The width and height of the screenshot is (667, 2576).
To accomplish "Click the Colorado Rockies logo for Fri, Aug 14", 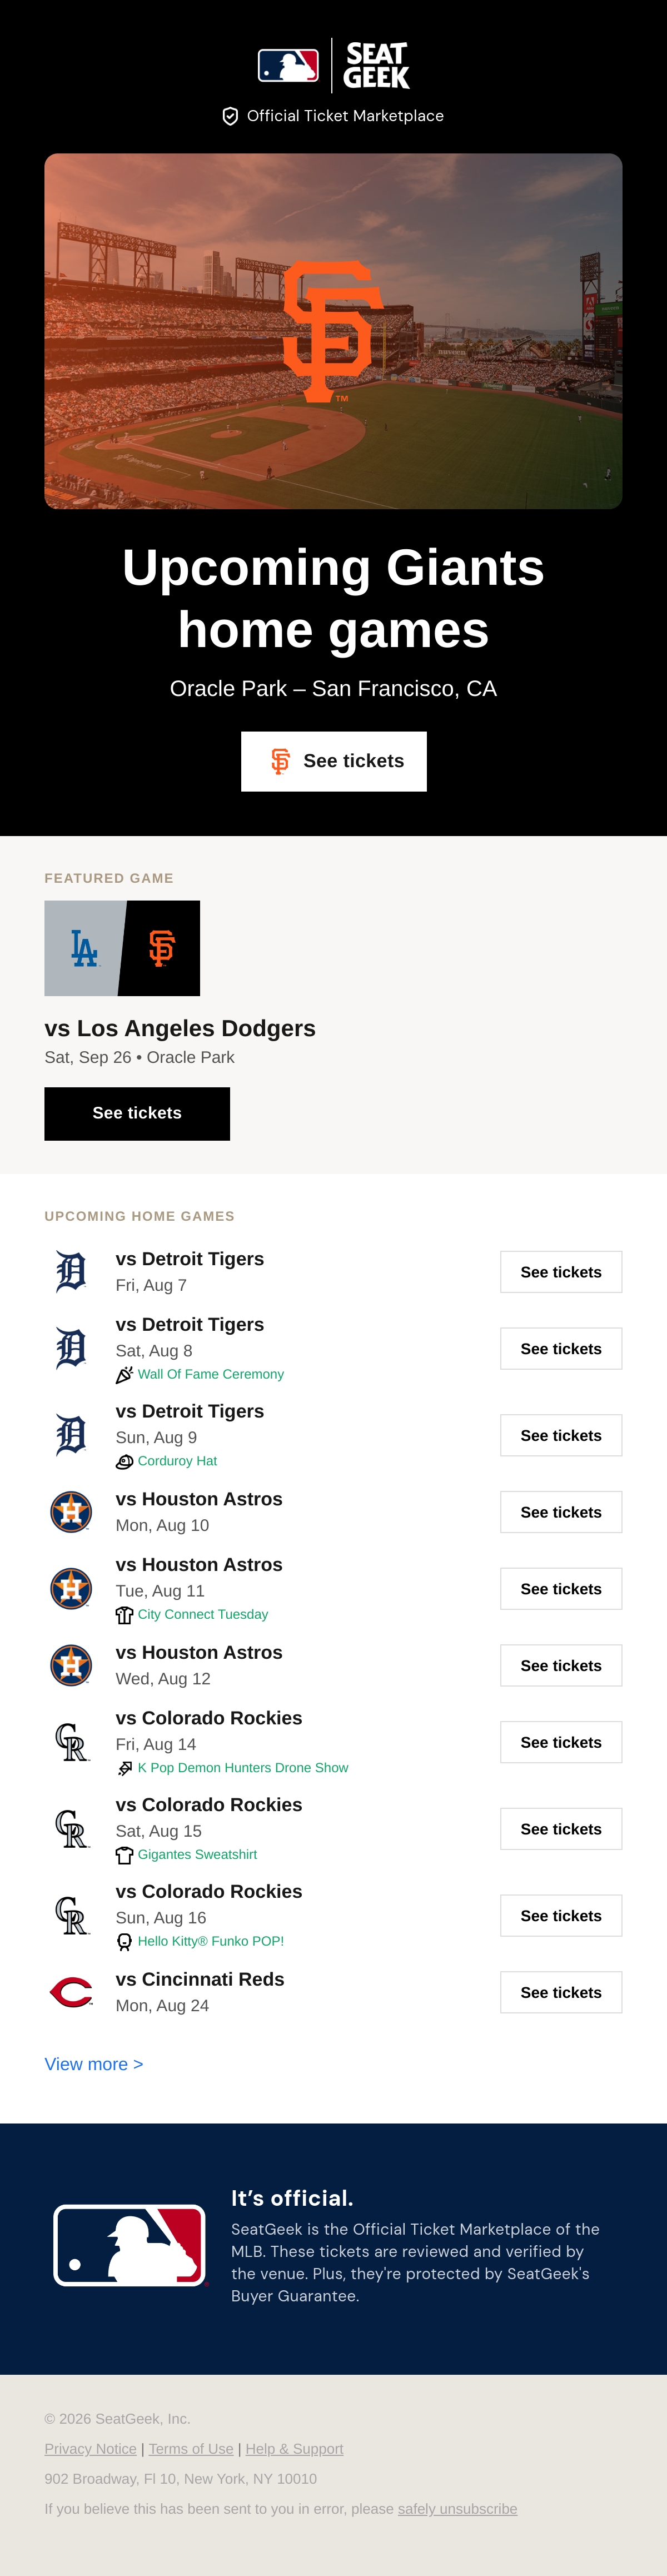I will click(x=71, y=1742).
